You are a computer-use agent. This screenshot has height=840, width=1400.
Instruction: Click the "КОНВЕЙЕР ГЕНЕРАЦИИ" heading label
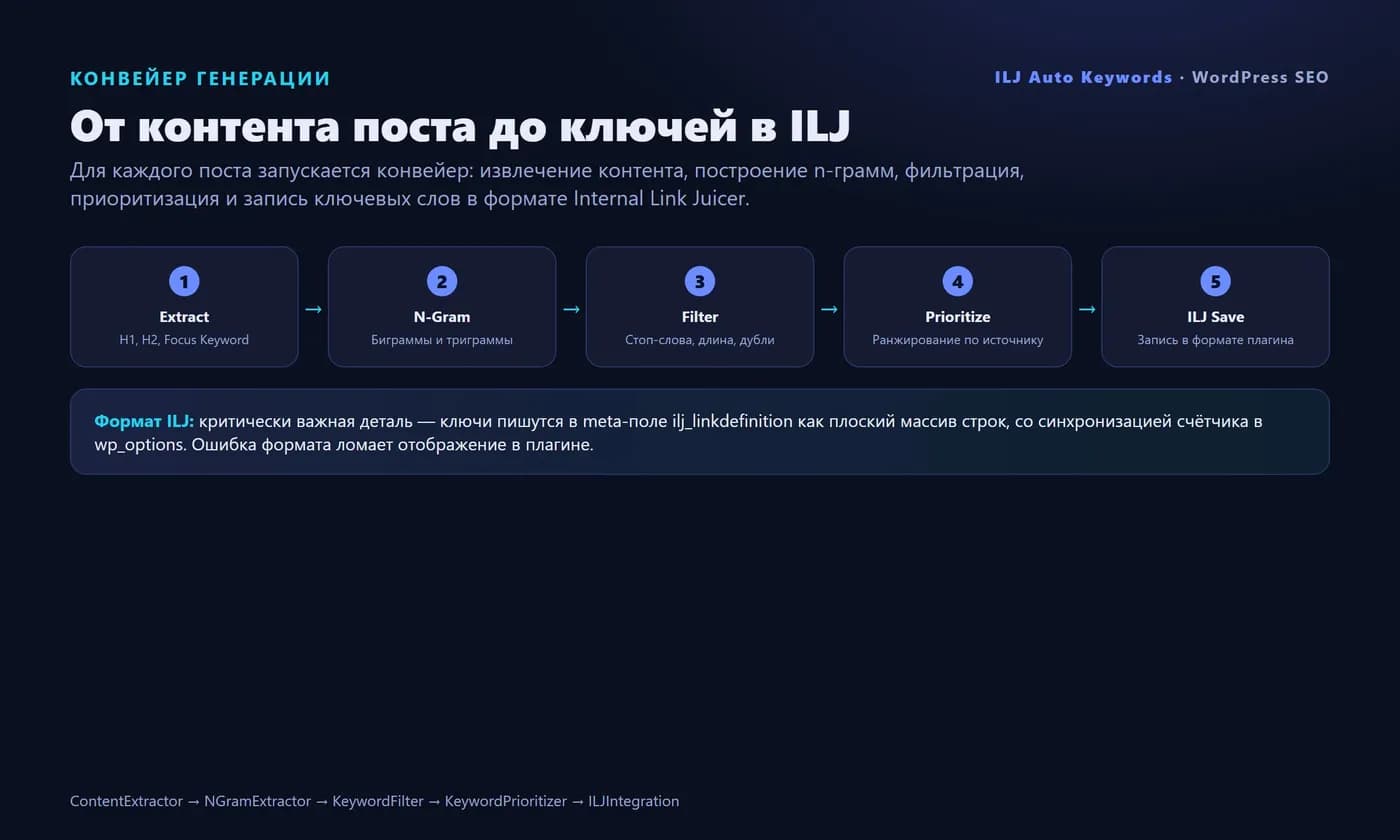pyautogui.click(x=200, y=78)
